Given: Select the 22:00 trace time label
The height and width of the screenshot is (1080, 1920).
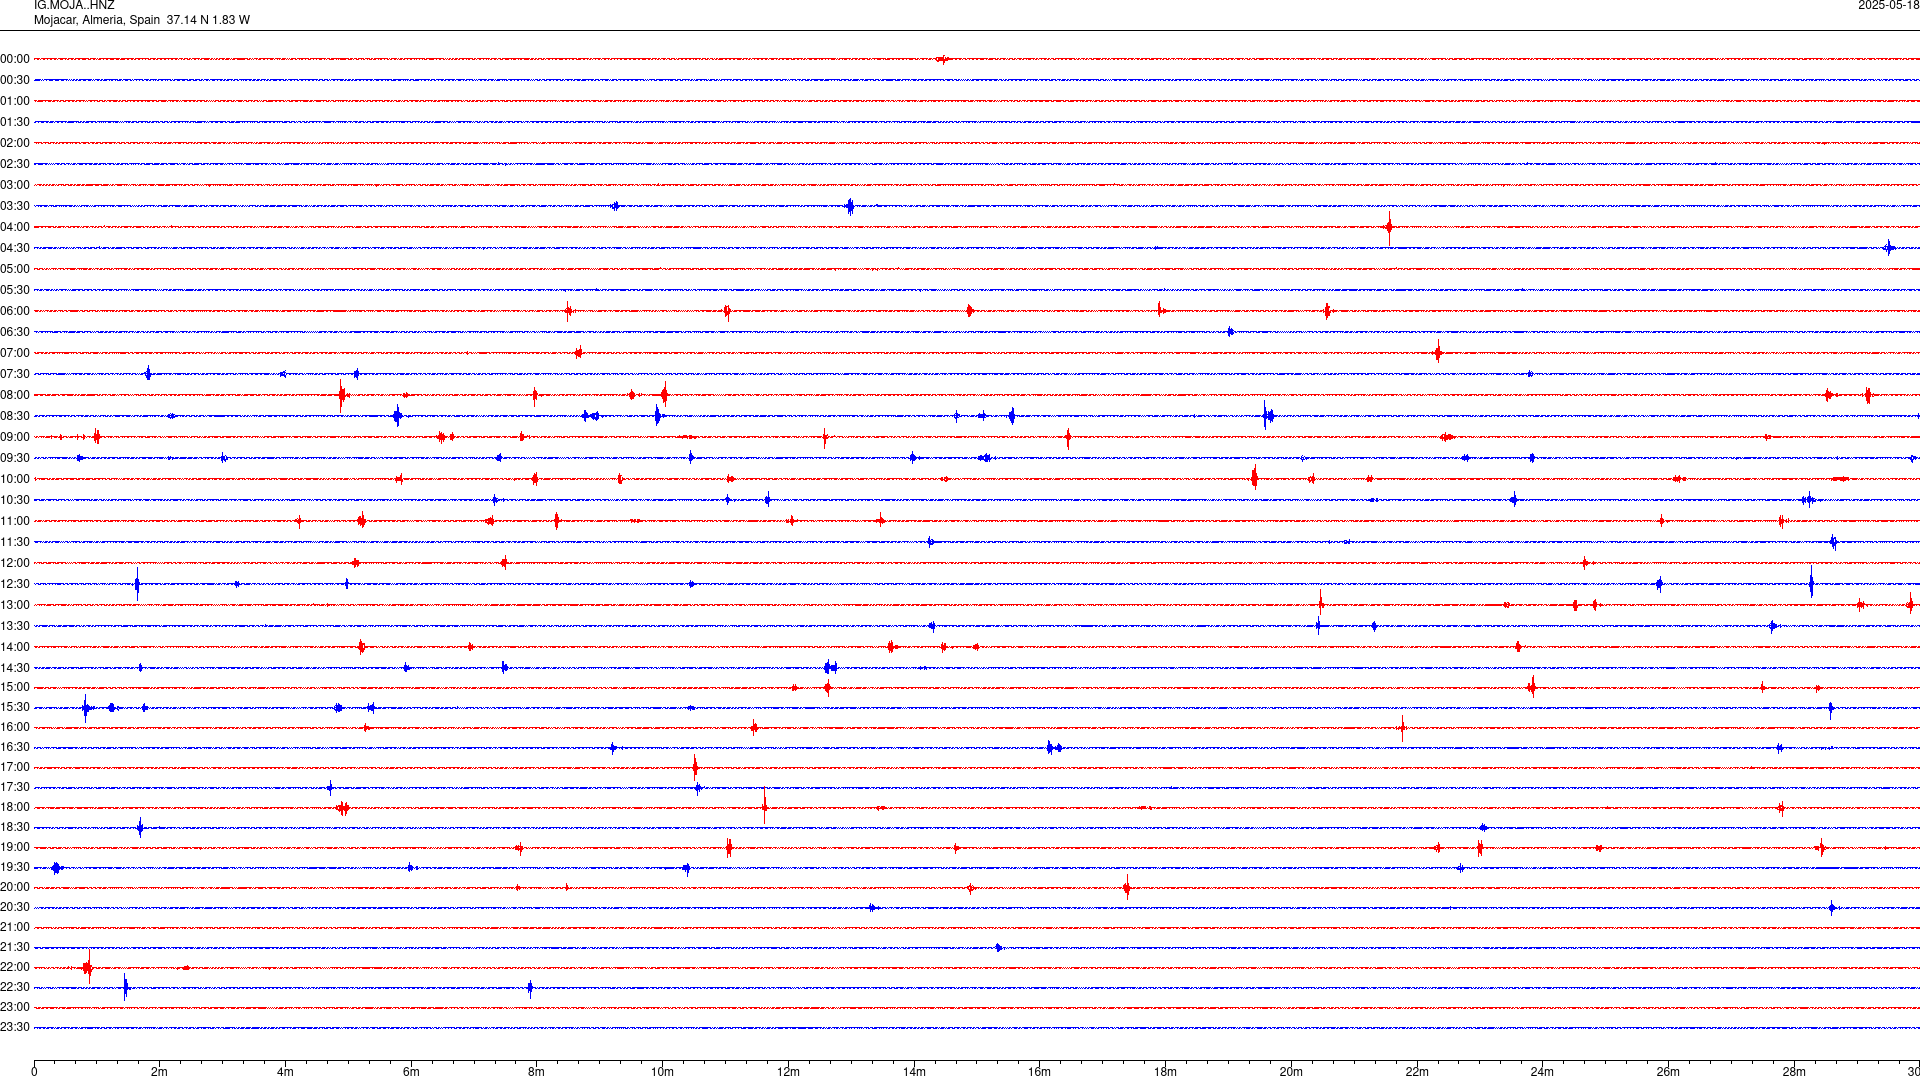Looking at the screenshot, I should pyautogui.click(x=15, y=967).
